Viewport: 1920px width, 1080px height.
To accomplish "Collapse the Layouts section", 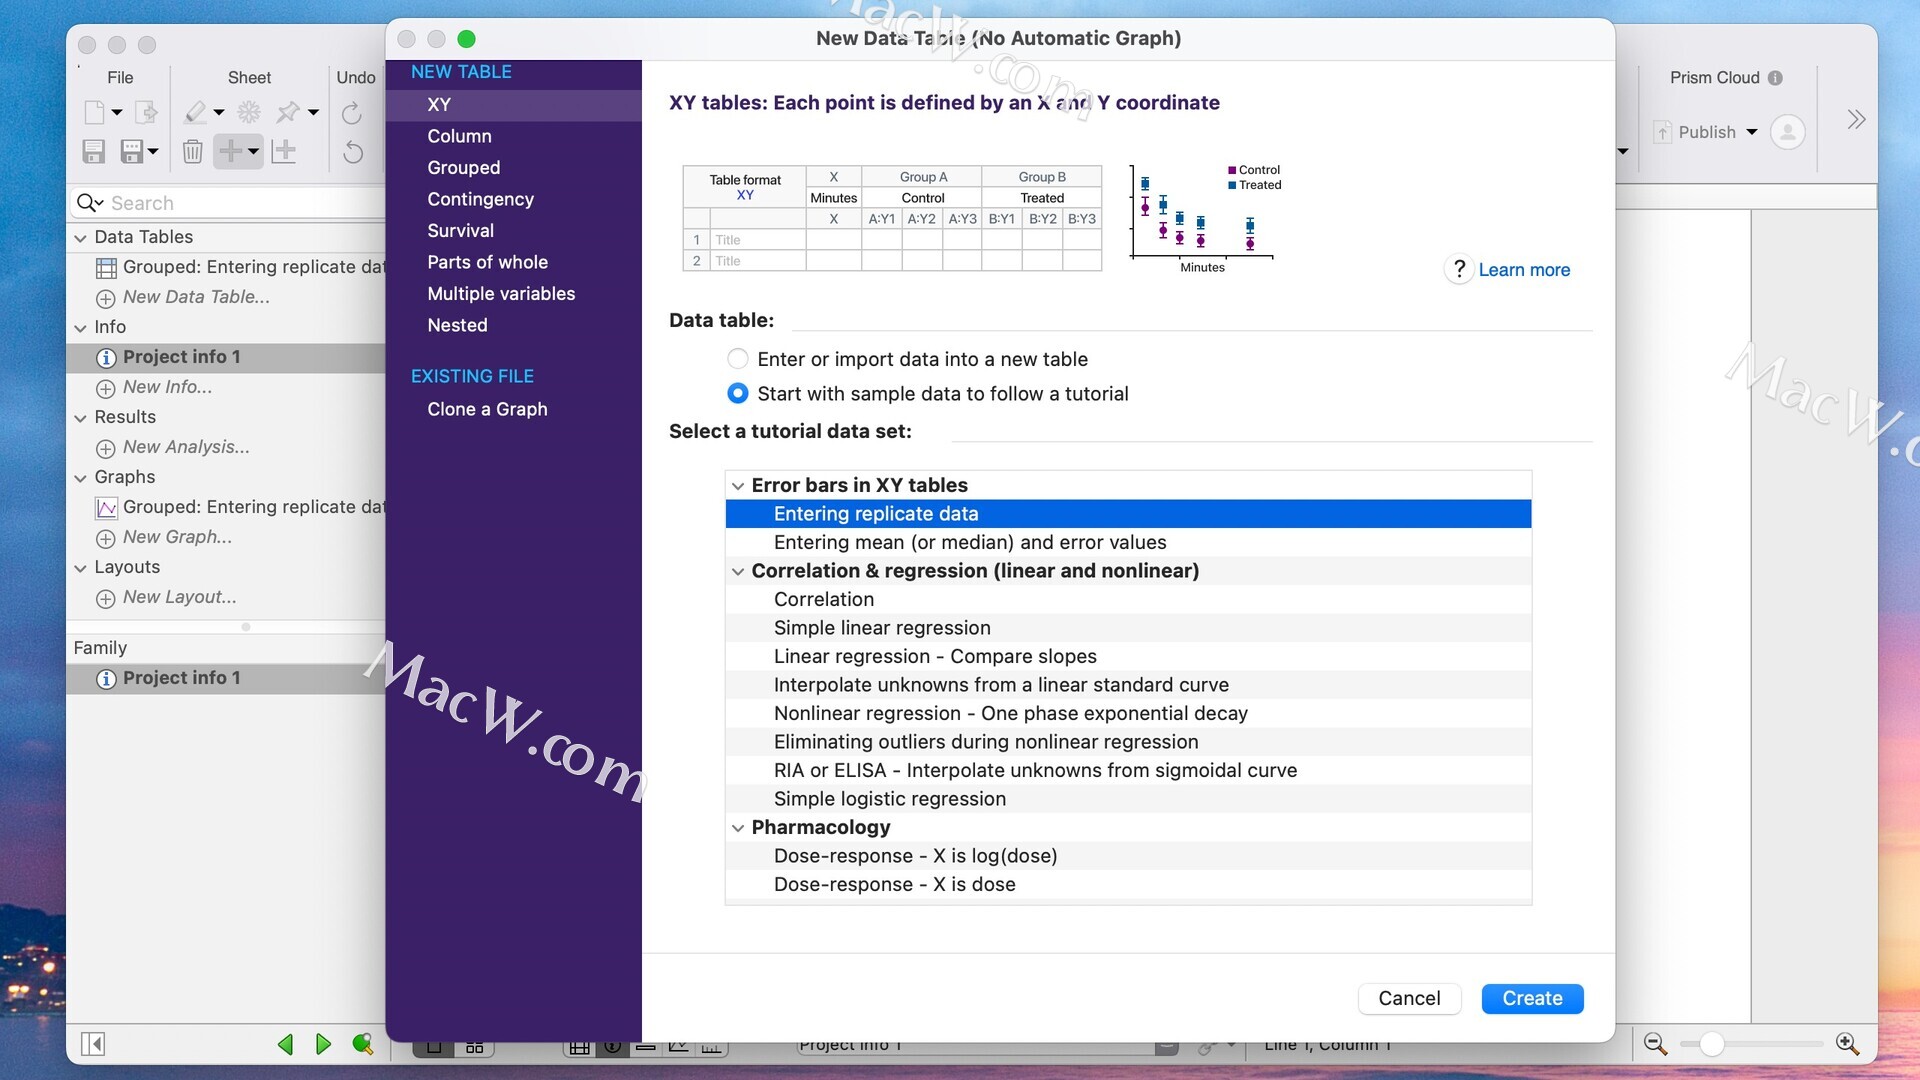I will pyautogui.click(x=80, y=568).
